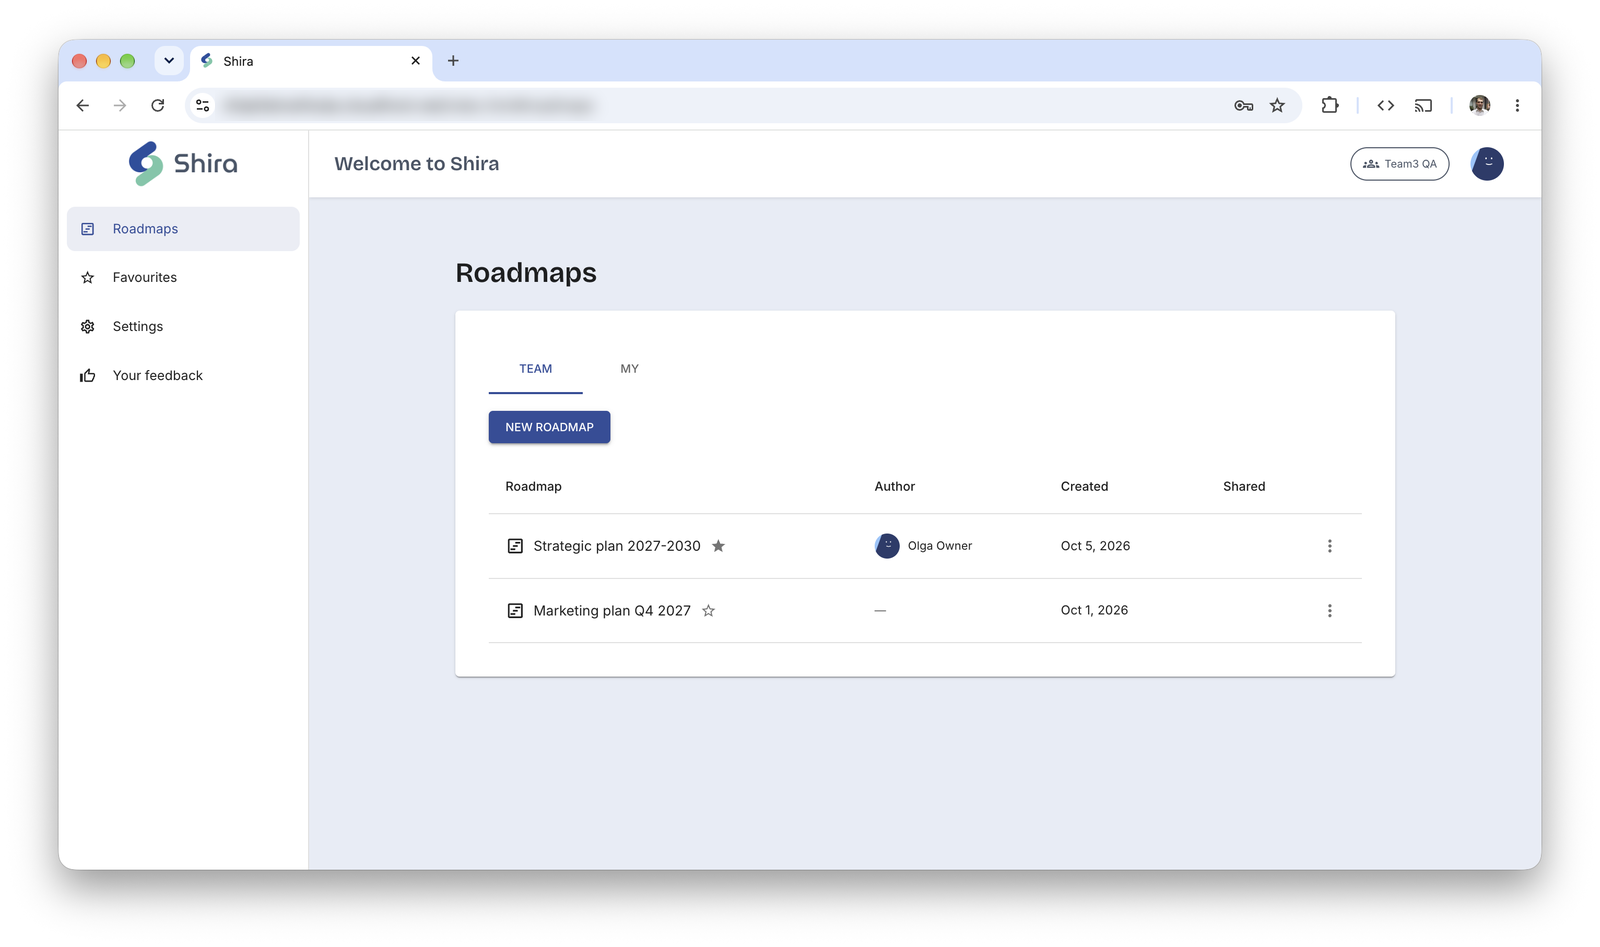Click the cast icon in browser toolbar
Screen dimensions: 1600x947
click(x=1423, y=105)
